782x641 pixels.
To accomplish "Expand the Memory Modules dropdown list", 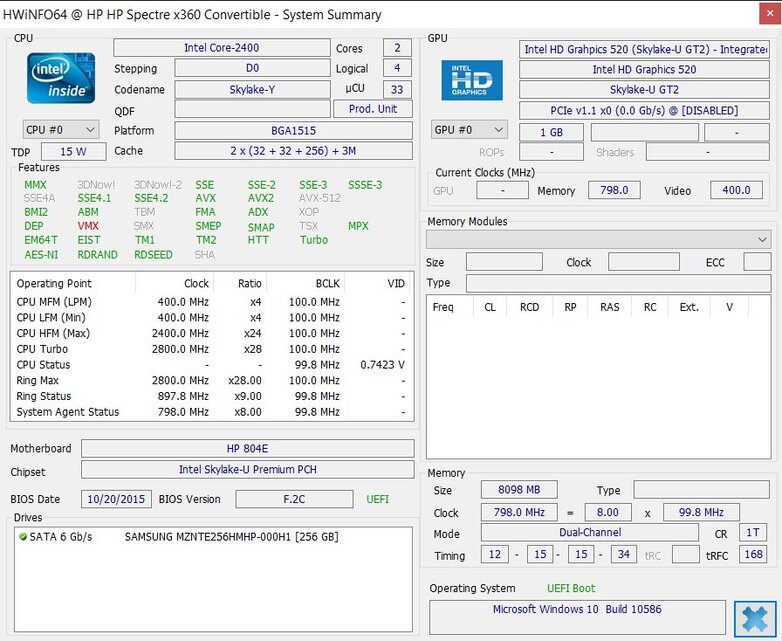I will click(x=598, y=240).
